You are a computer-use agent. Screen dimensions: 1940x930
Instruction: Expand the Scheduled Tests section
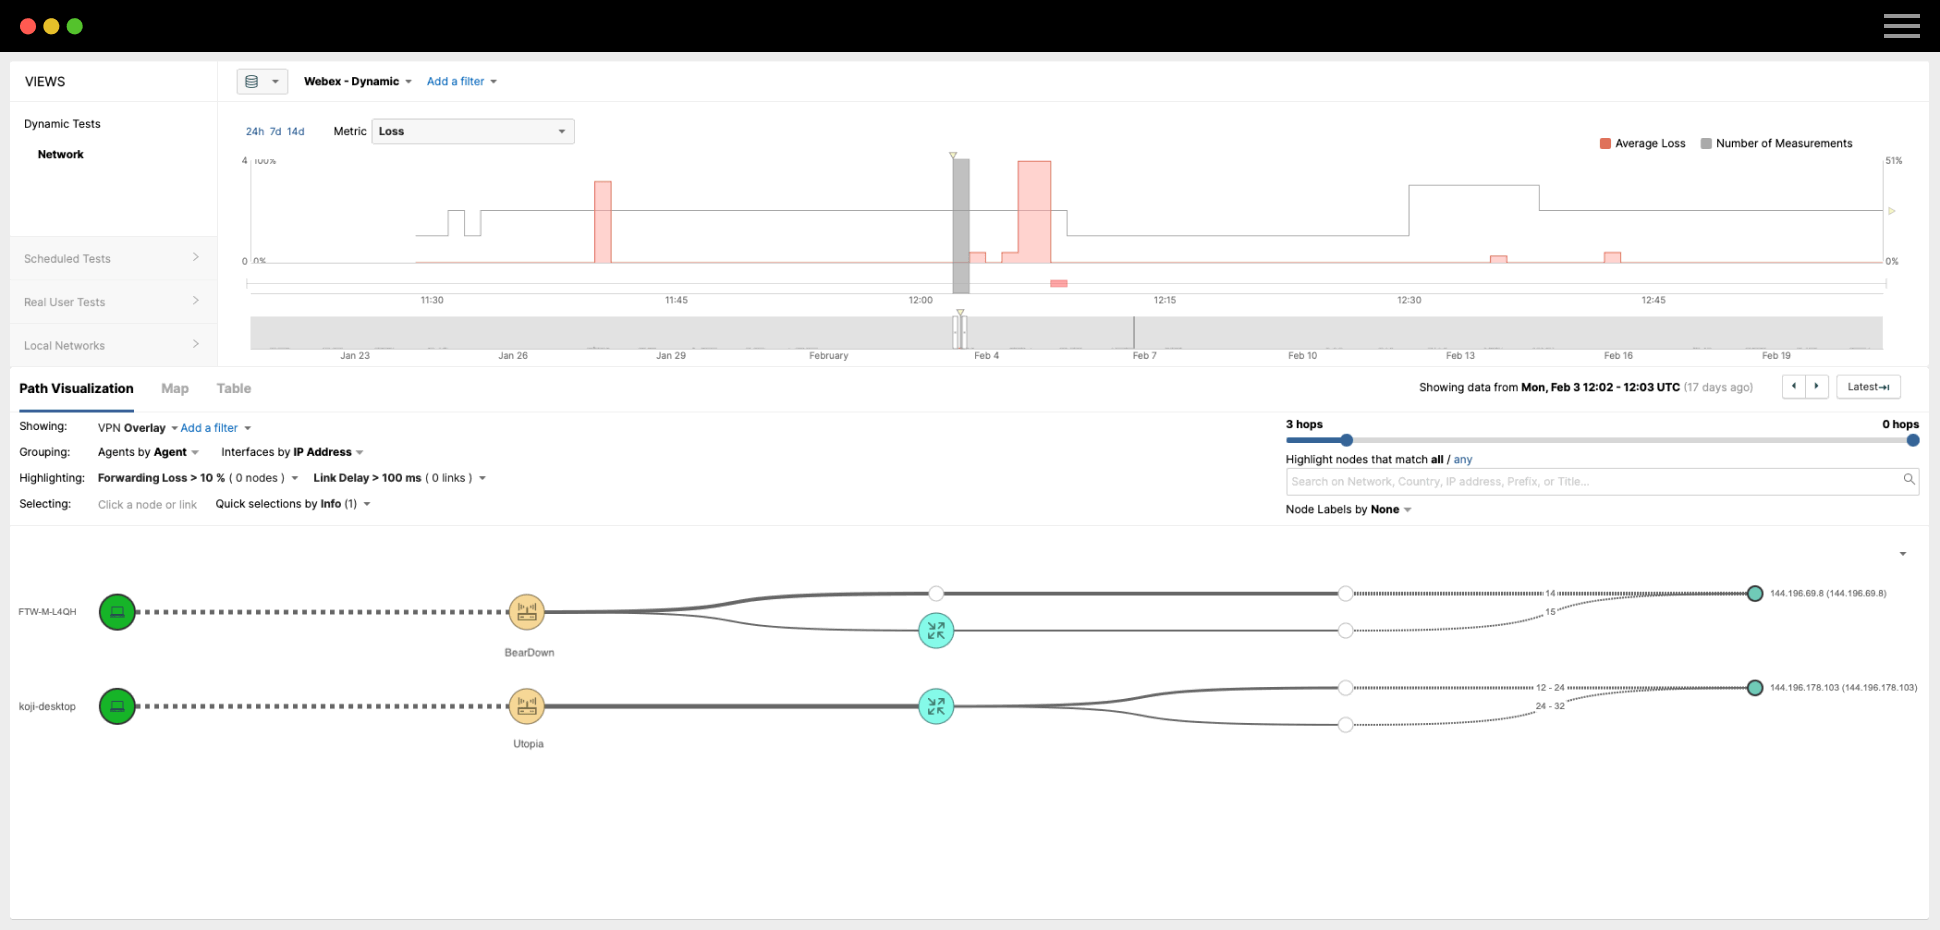click(x=112, y=259)
